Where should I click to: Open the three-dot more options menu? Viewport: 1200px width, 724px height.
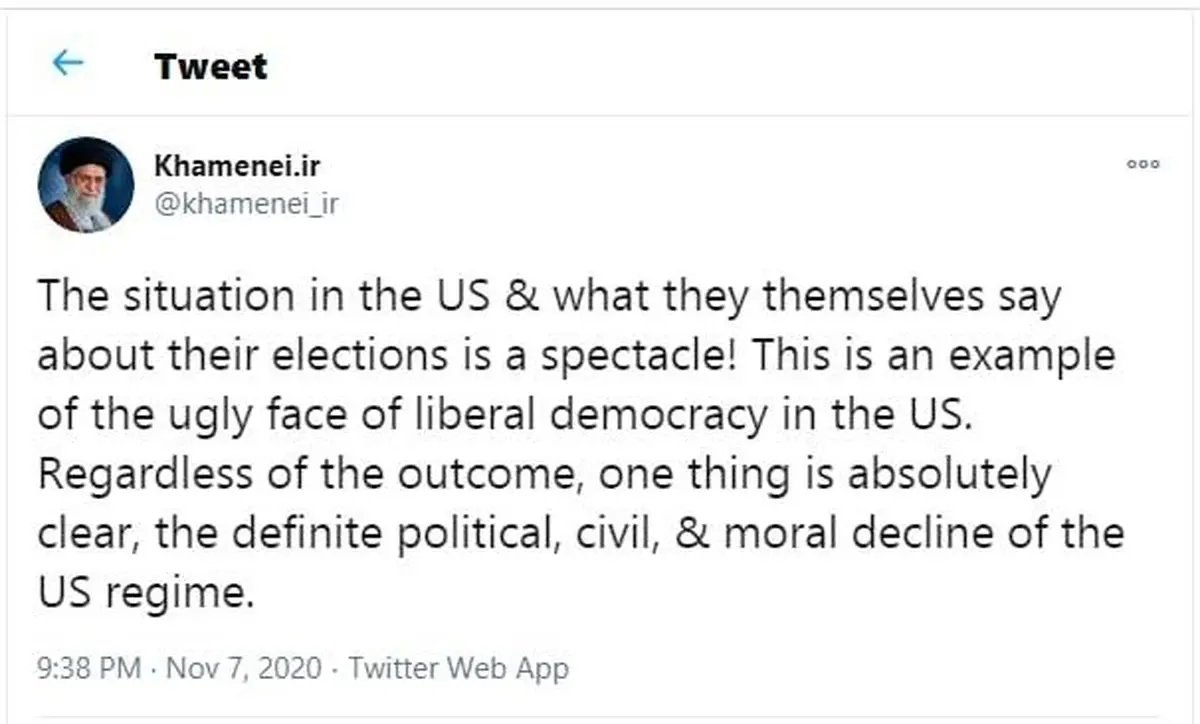(1143, 165)
